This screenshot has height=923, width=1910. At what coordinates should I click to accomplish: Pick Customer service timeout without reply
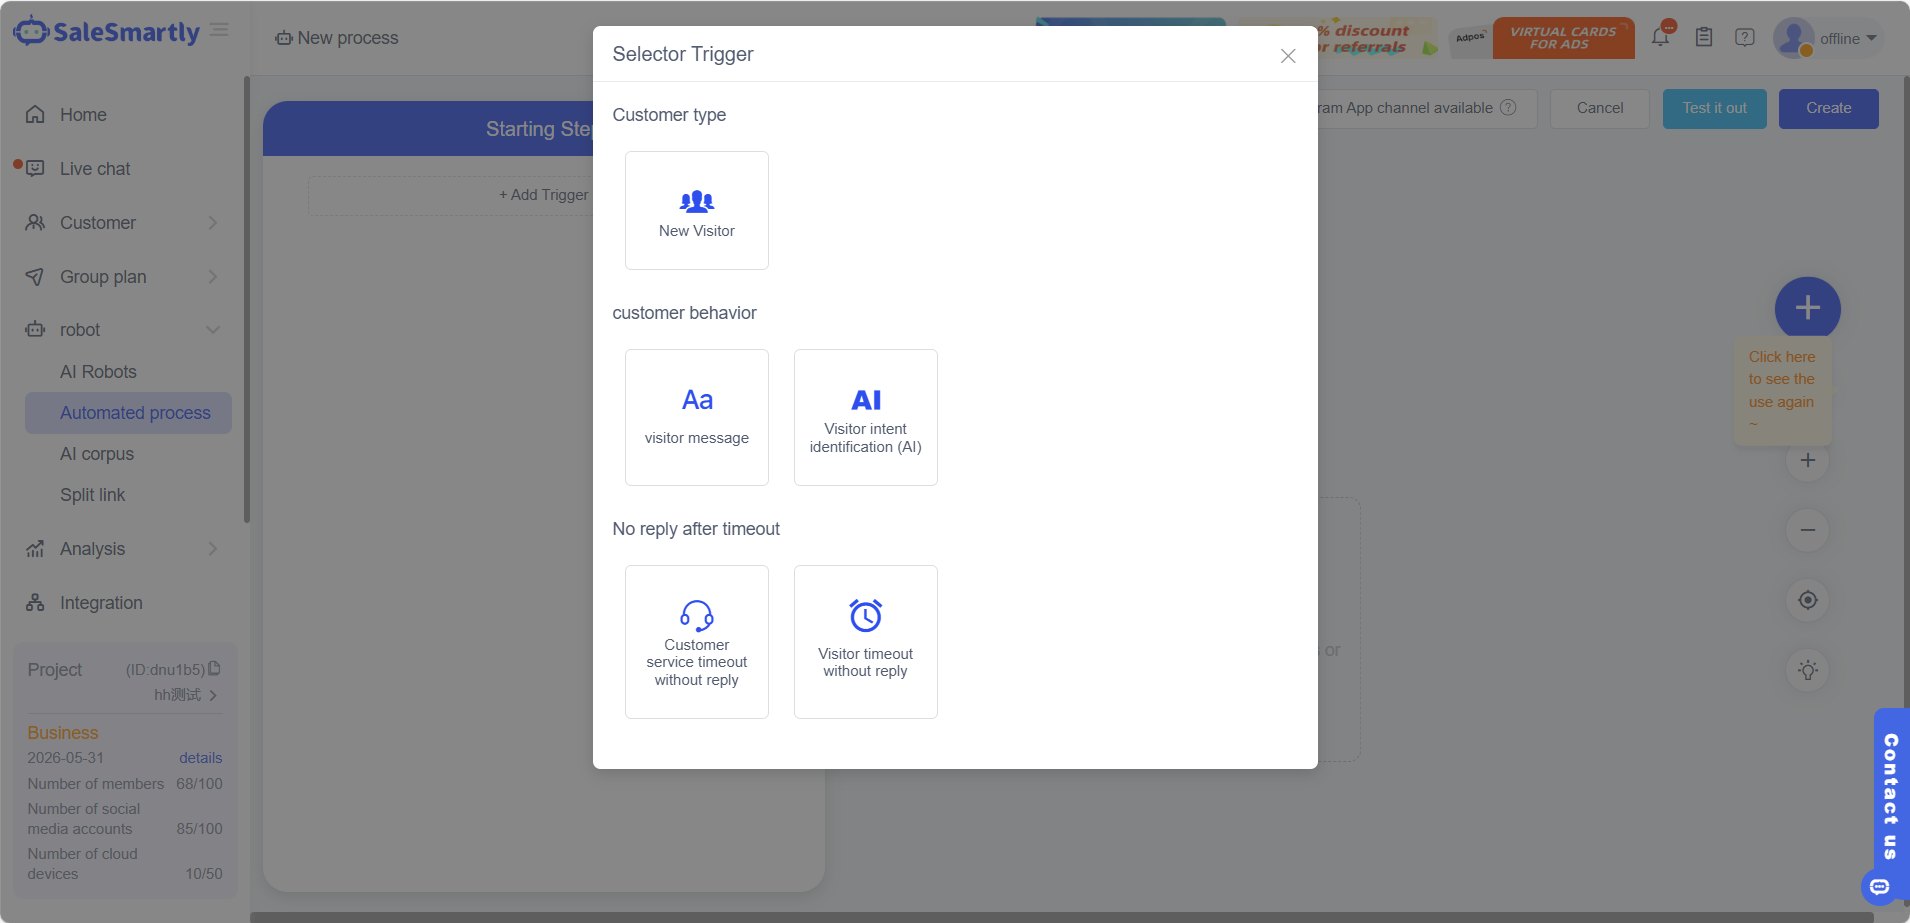tap(696, 641)
